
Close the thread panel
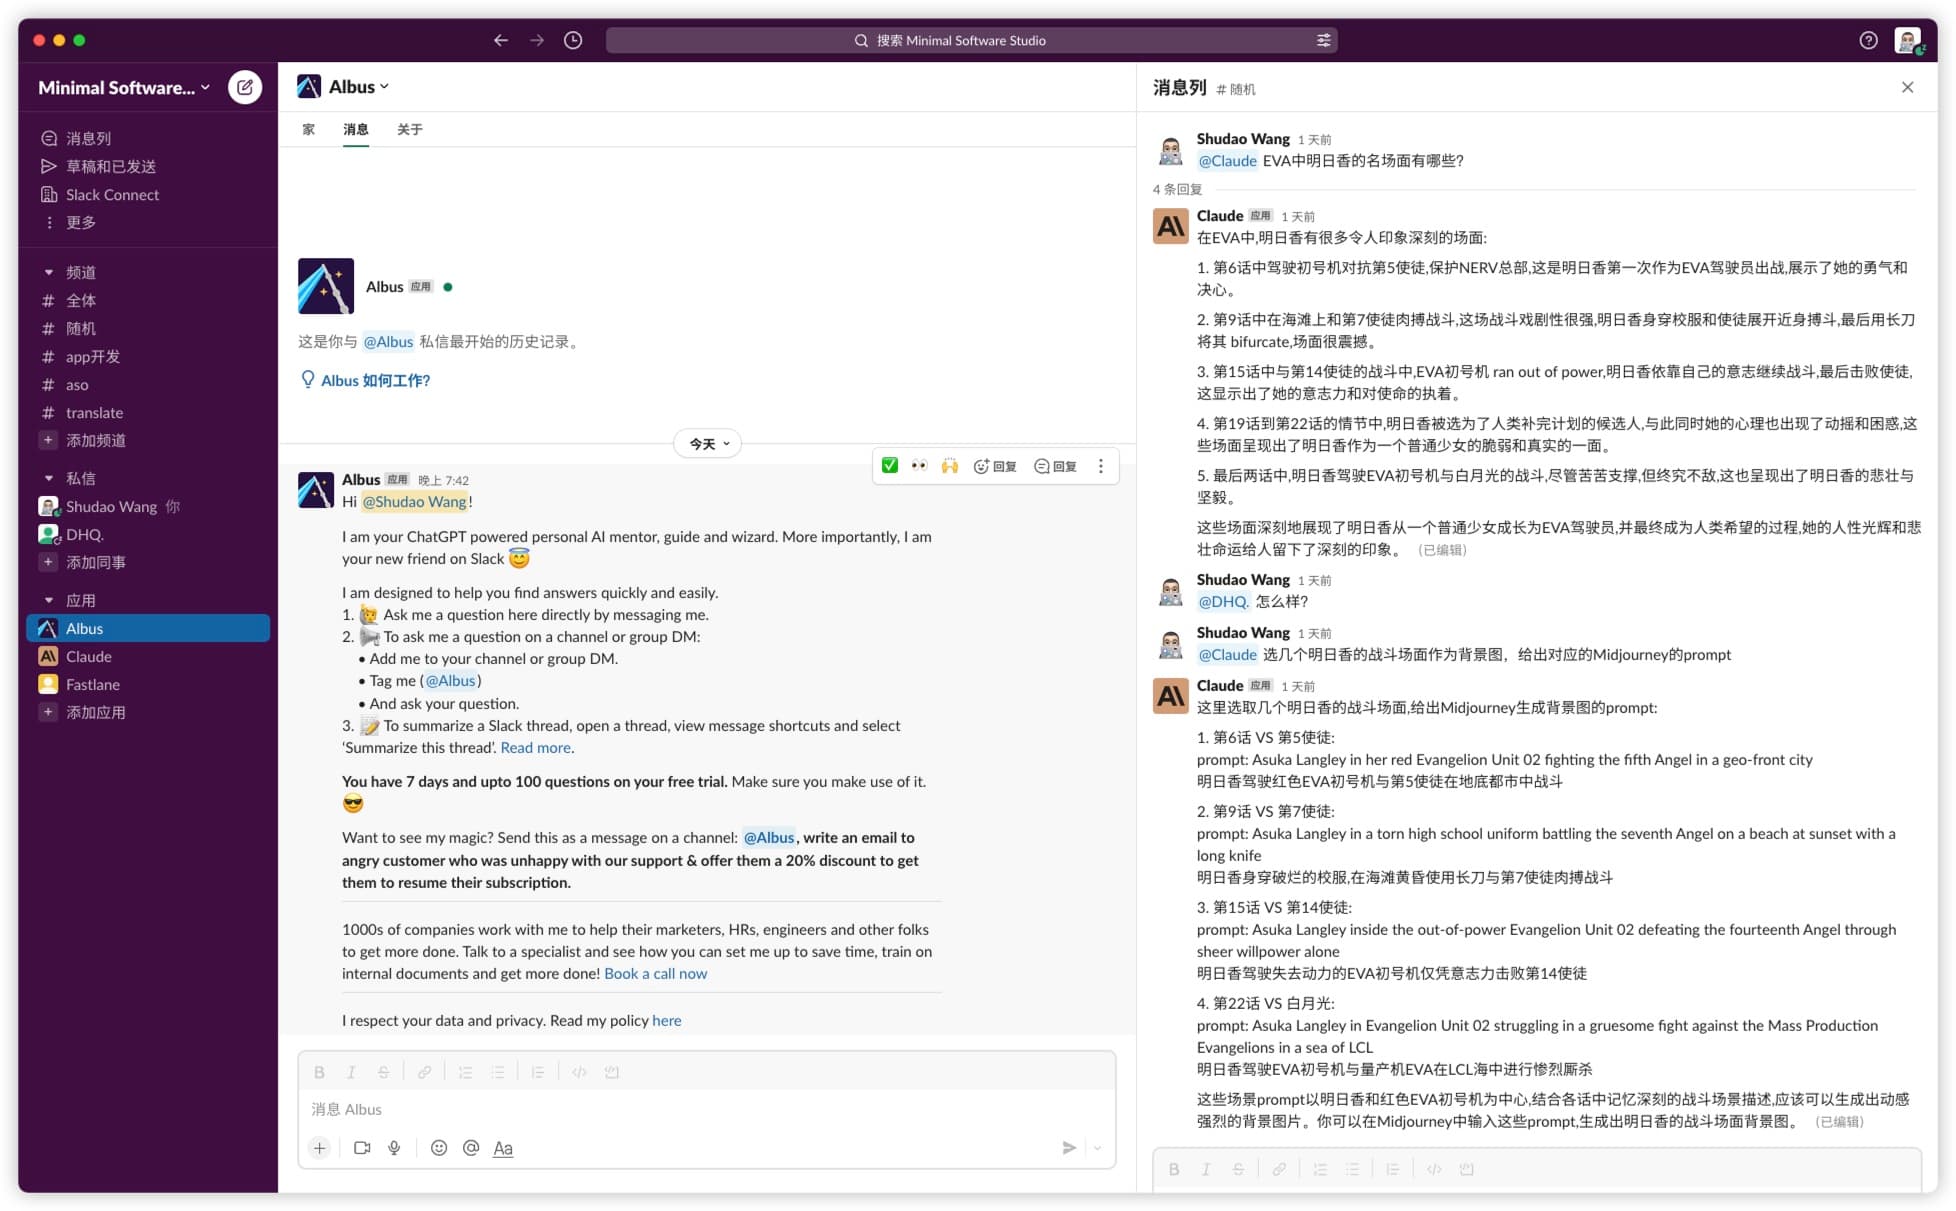click(x=1907, y=87)
